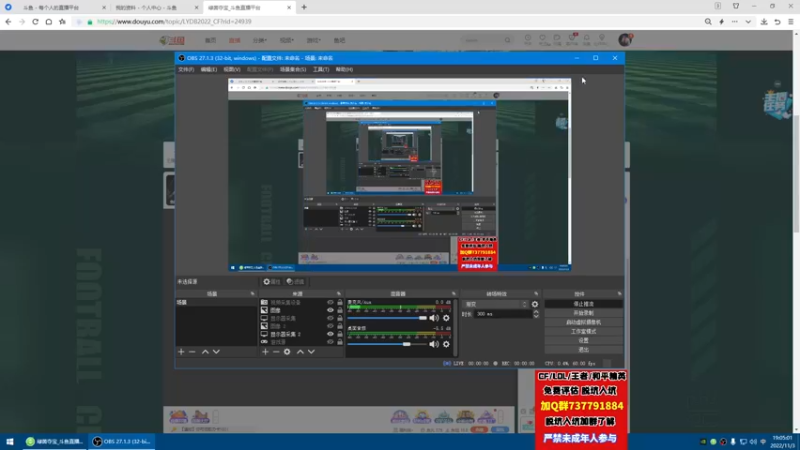Open 游戏 dropdown in Douyu navigation

coord(314,40)
